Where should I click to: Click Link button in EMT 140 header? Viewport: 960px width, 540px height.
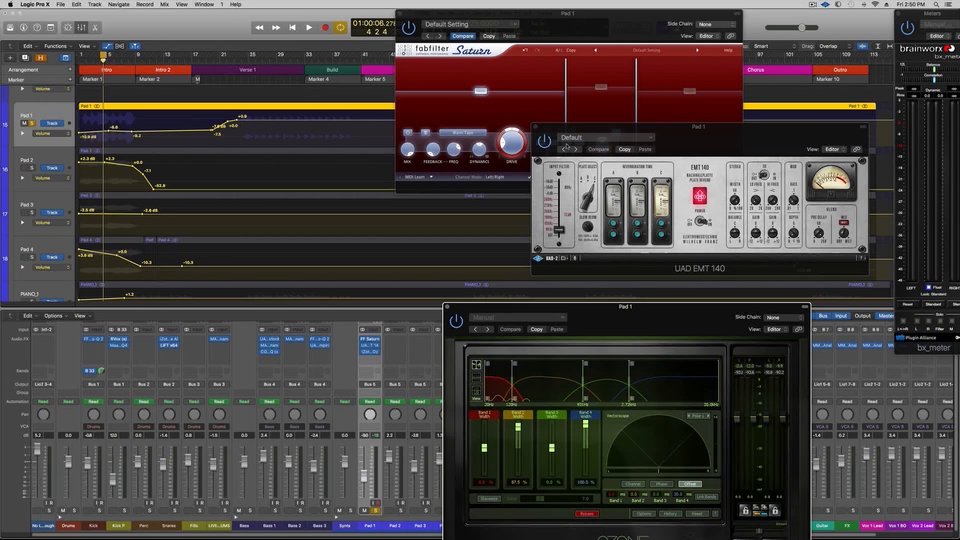(857, 149)
